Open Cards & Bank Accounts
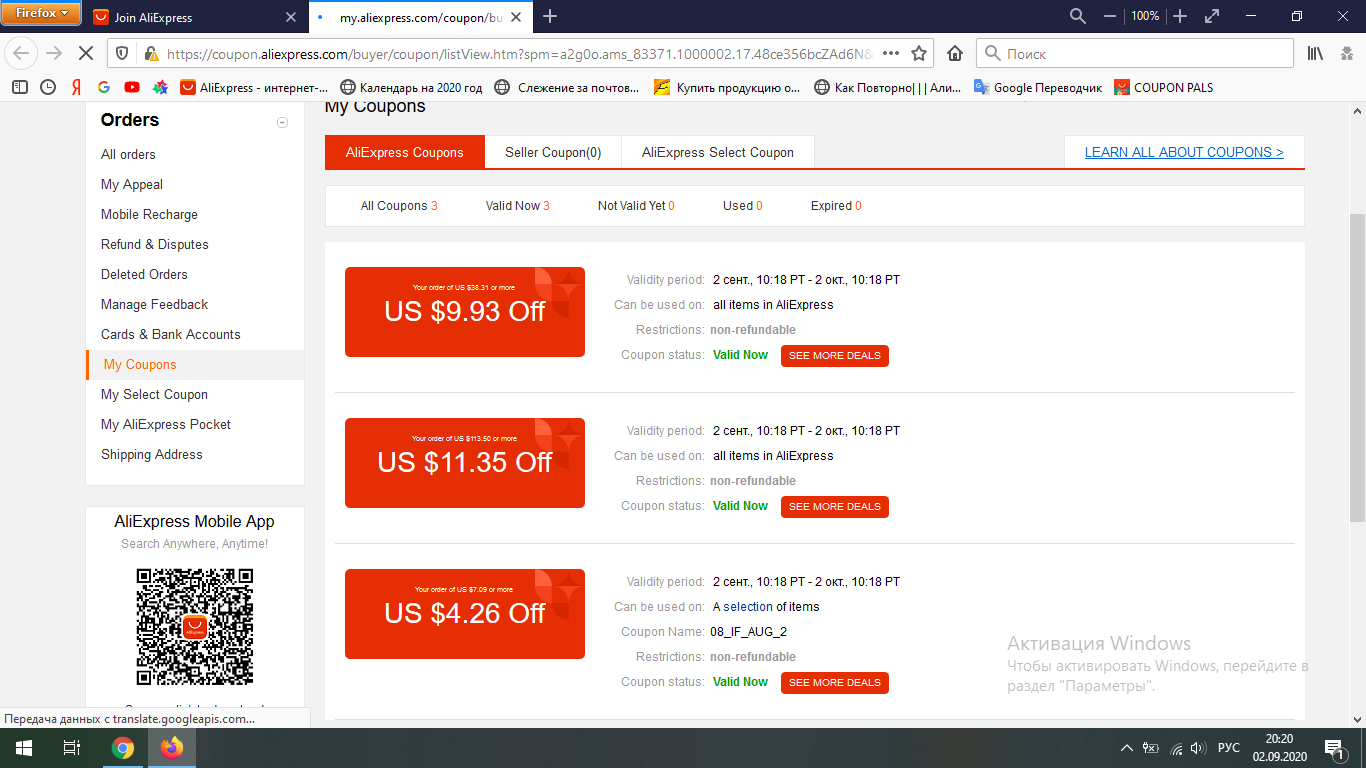Viewport: 1366px width, 768px height. (x=171, y=334)
